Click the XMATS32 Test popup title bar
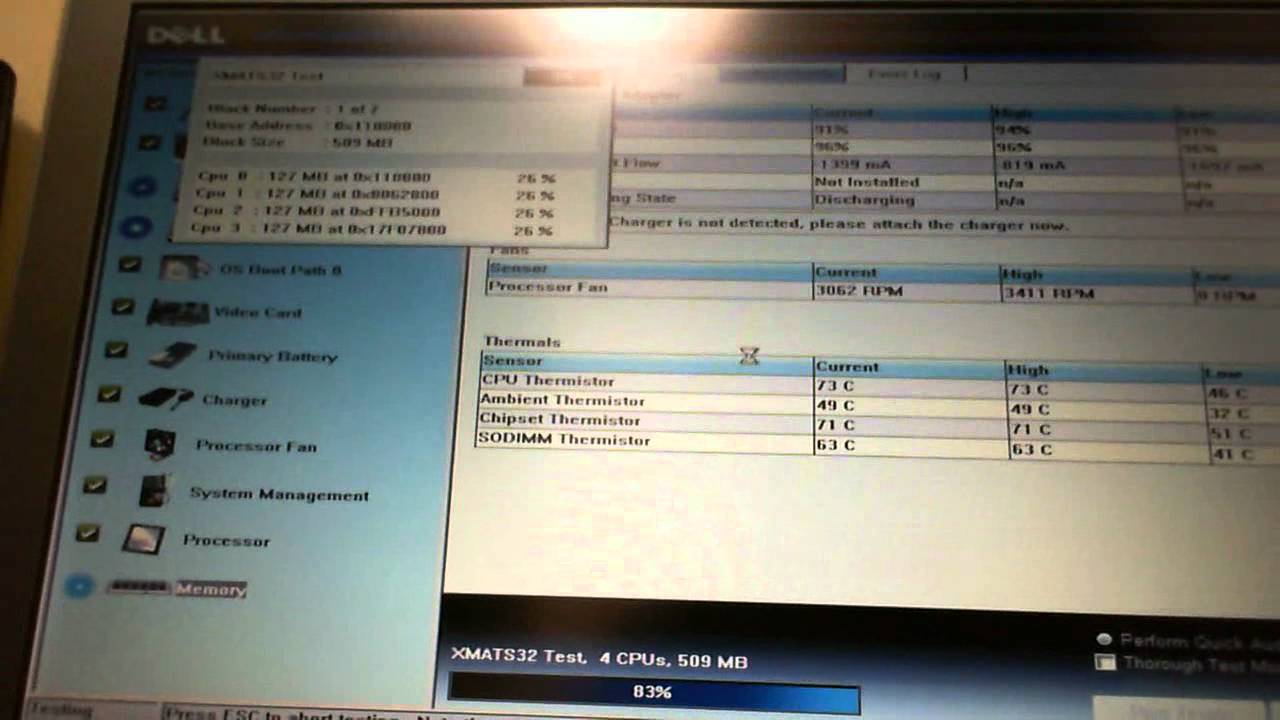This screenshot has height=720, width=1280. [400, 75]
